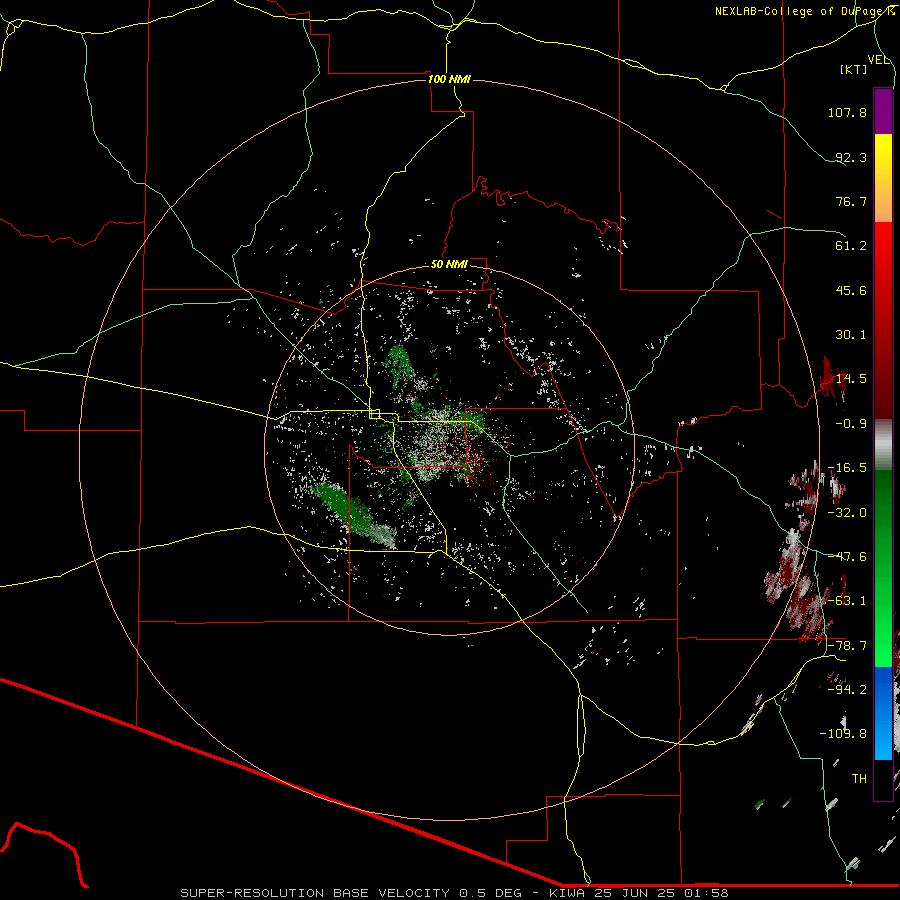
Task: Click the elongated green echo southwest of radar center
Action: pos(352,514)
